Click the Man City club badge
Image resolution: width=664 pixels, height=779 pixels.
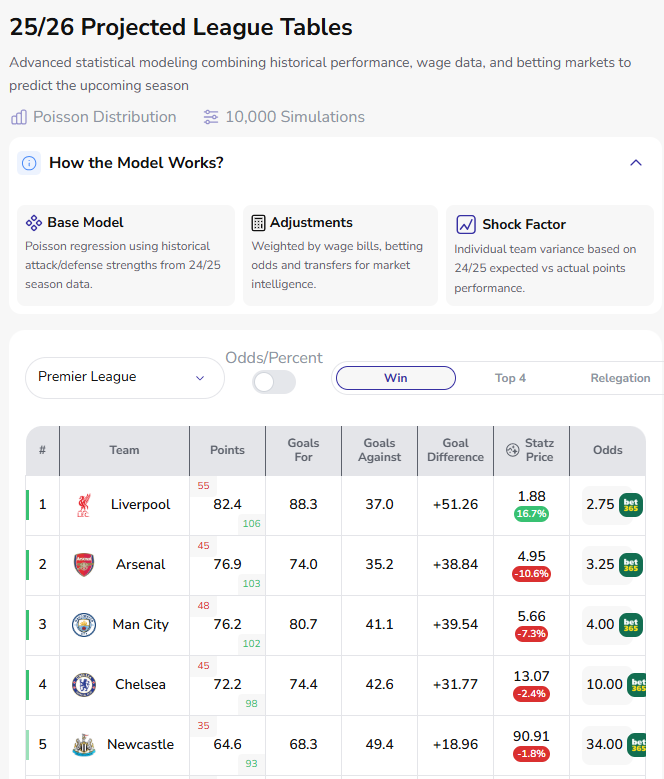[84, 625]
